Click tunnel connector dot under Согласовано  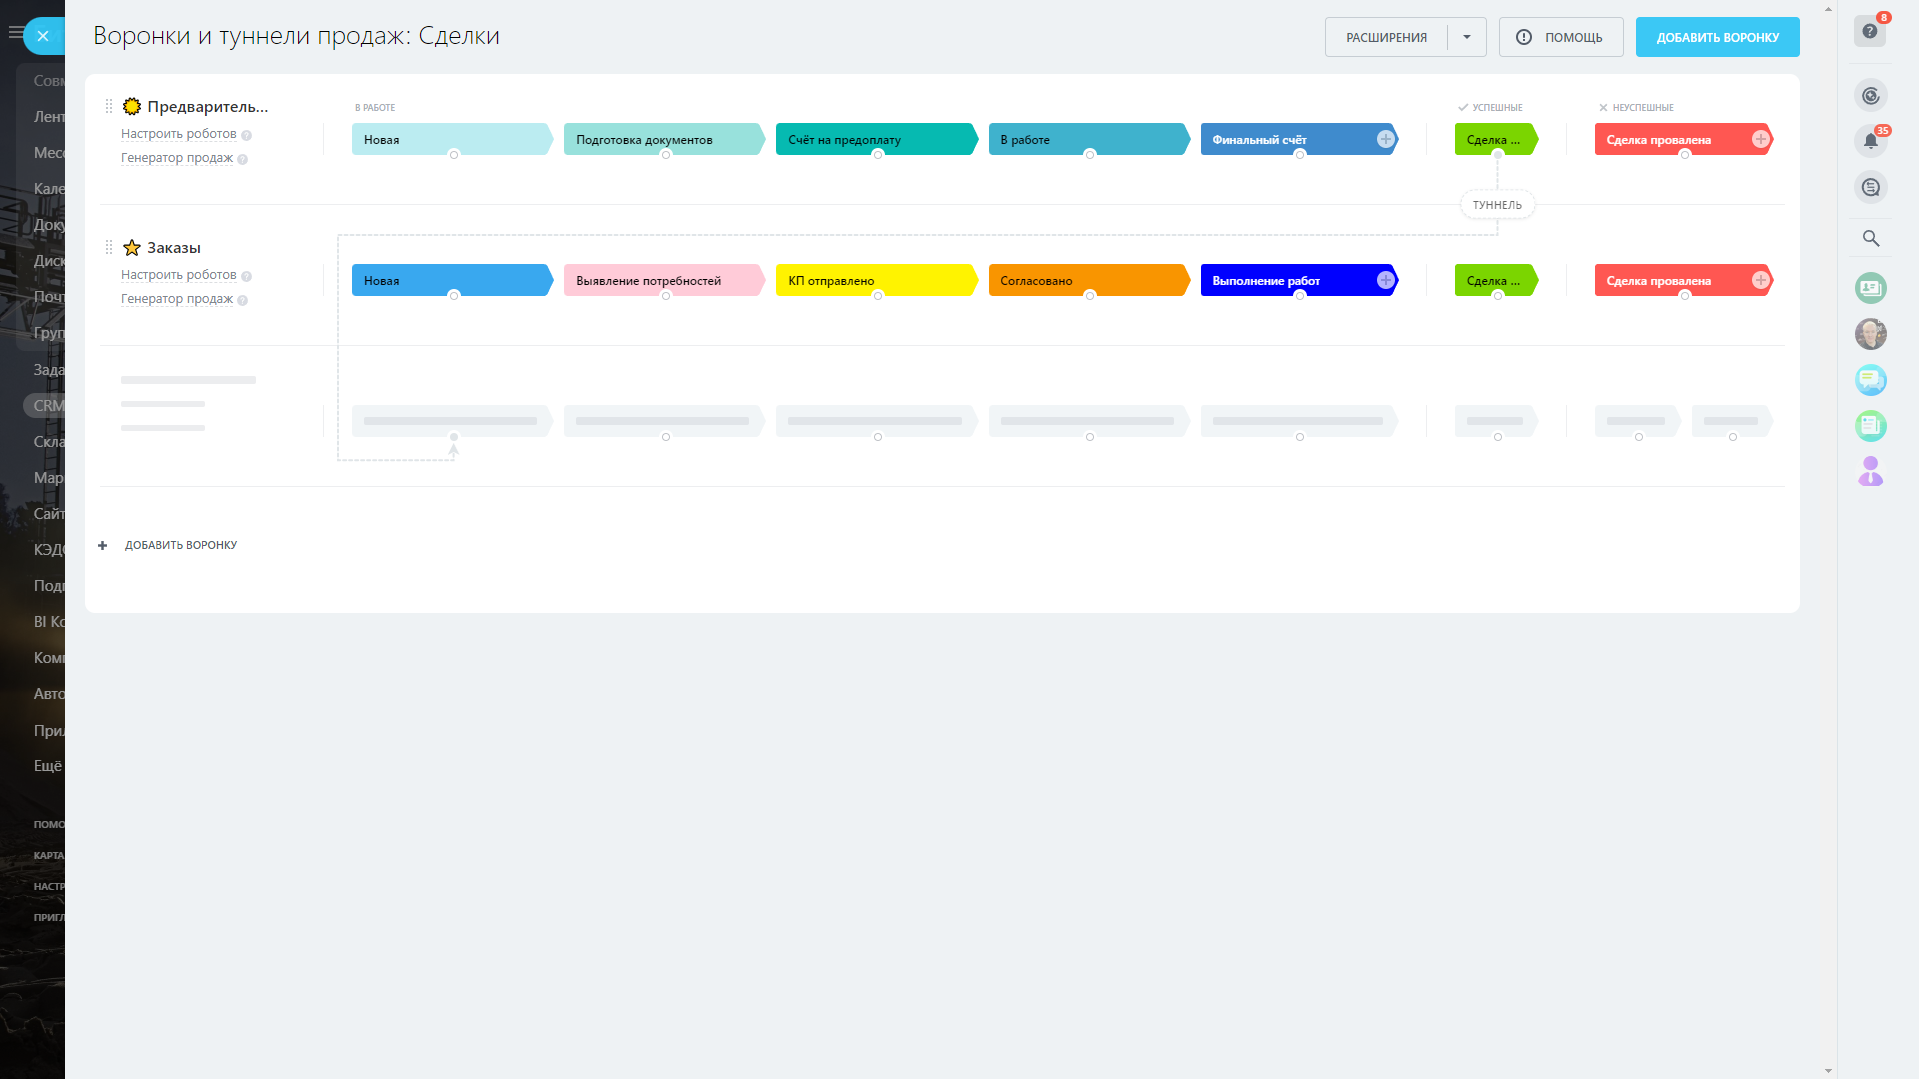(x=1090, y=296)
